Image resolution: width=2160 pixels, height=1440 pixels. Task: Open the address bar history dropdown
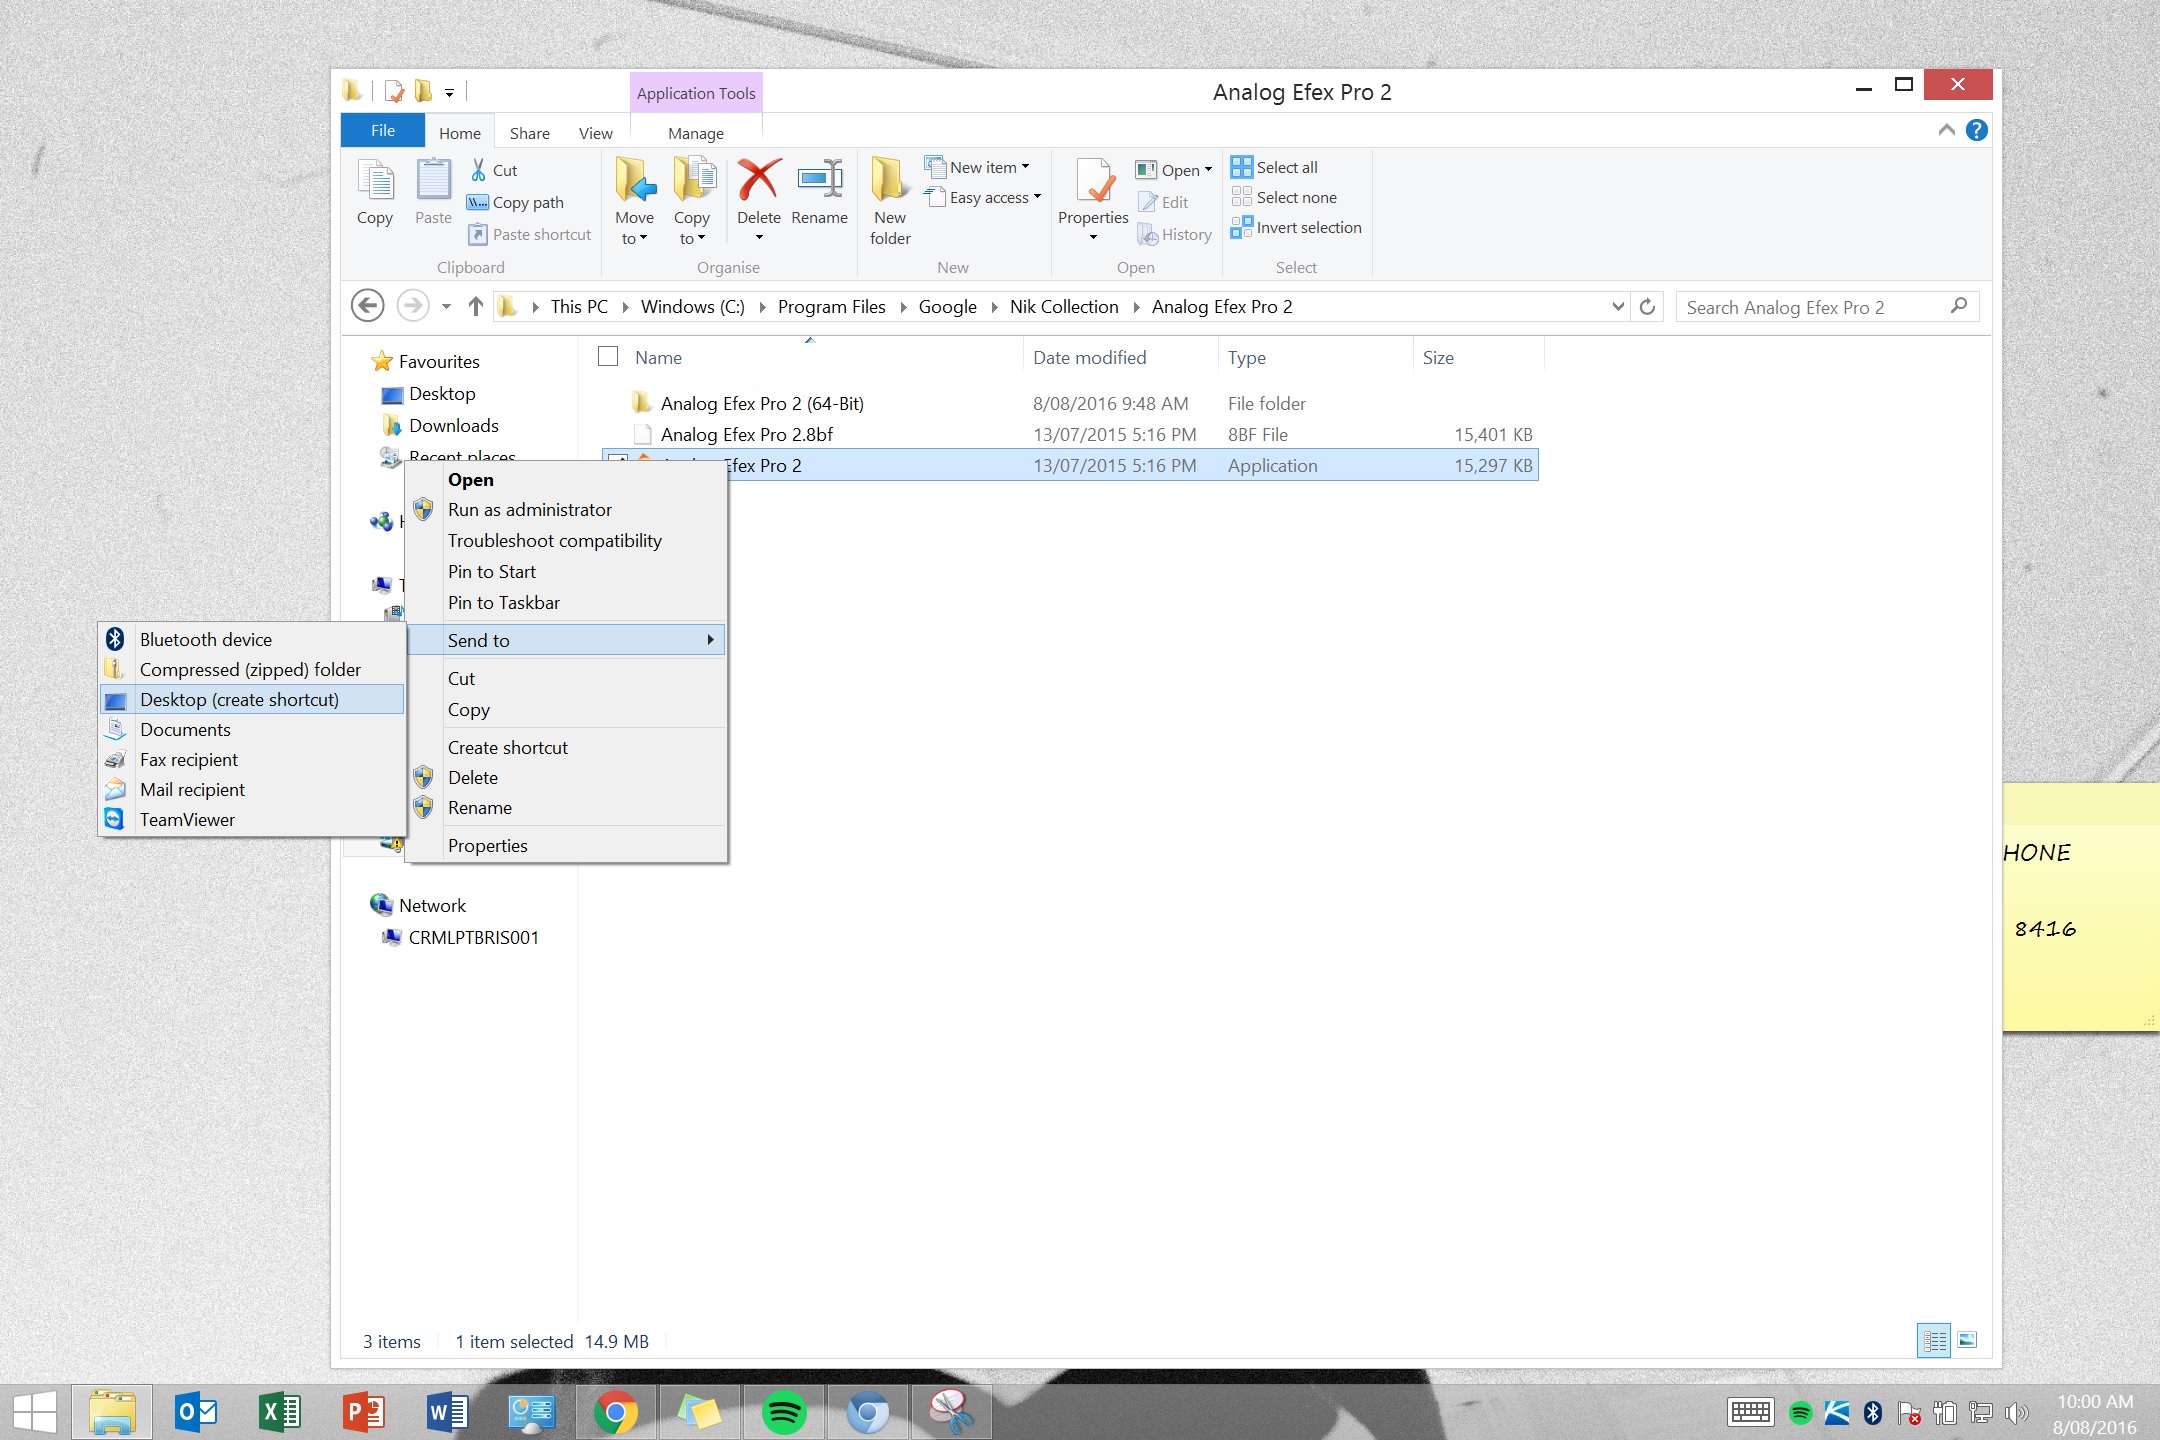[1618, 306]
